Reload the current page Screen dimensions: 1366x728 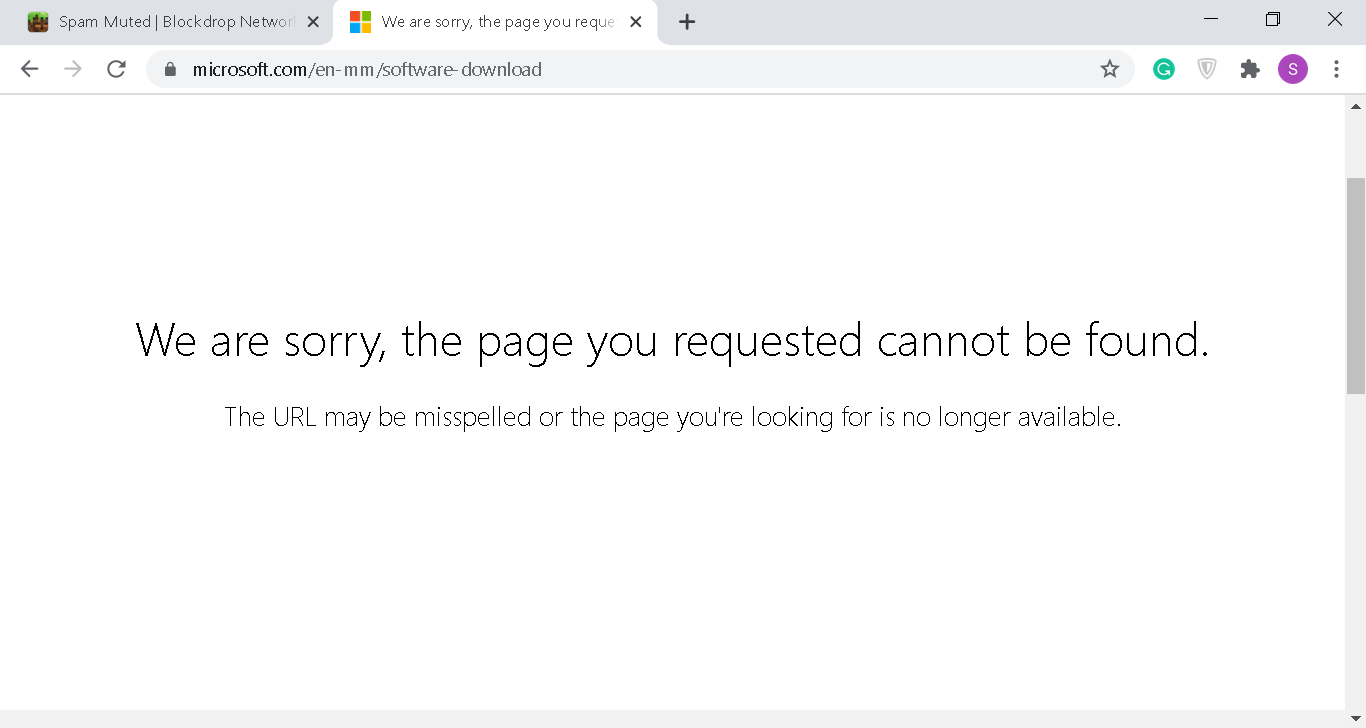point(116,69)
